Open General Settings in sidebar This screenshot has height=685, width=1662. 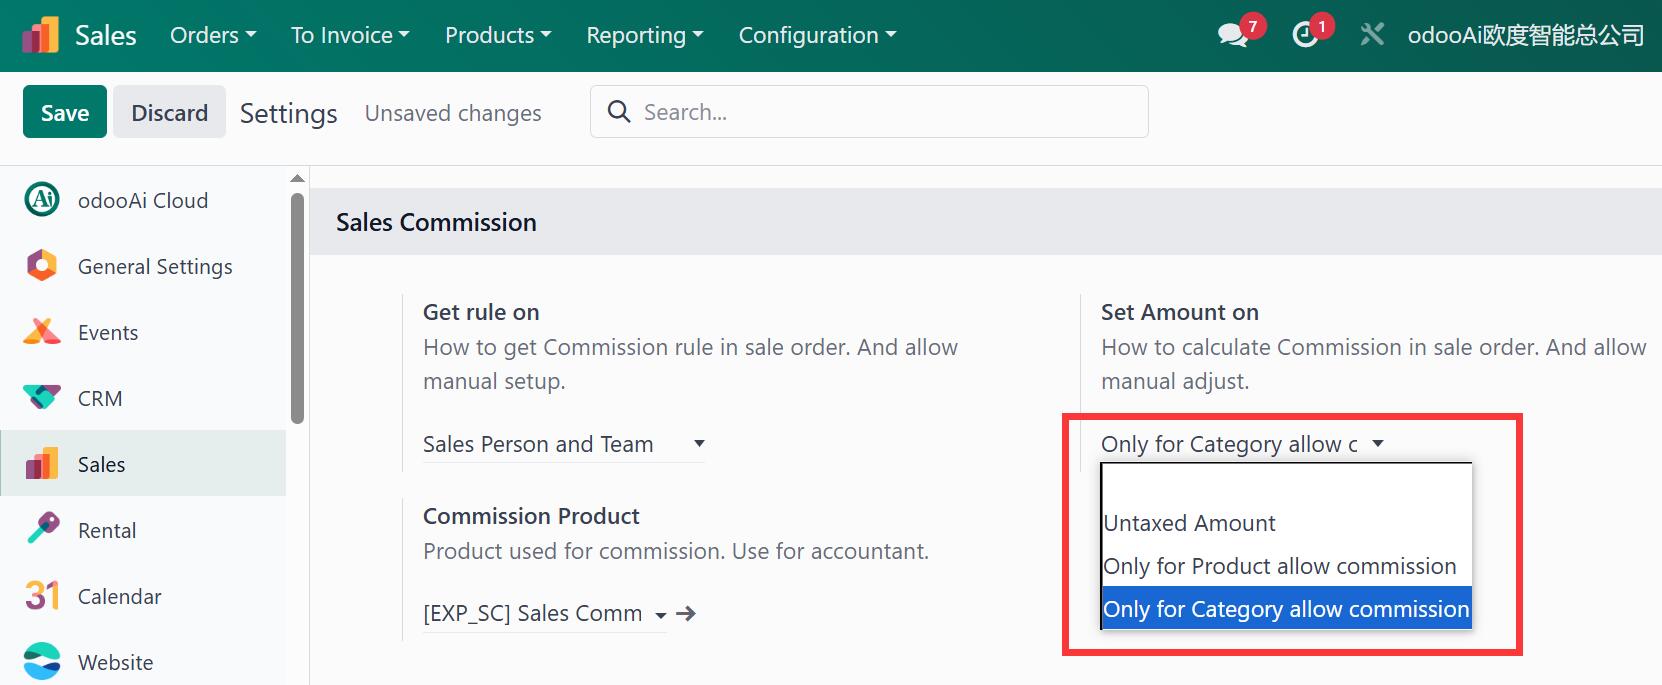tap(154, 266)
